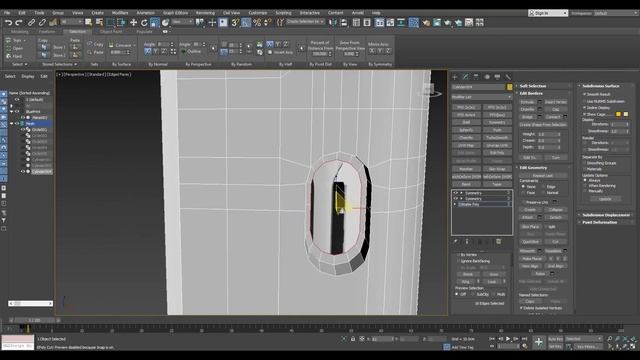Open the Display command panel tab
This screenshot has width=640, height=360.
497,77
